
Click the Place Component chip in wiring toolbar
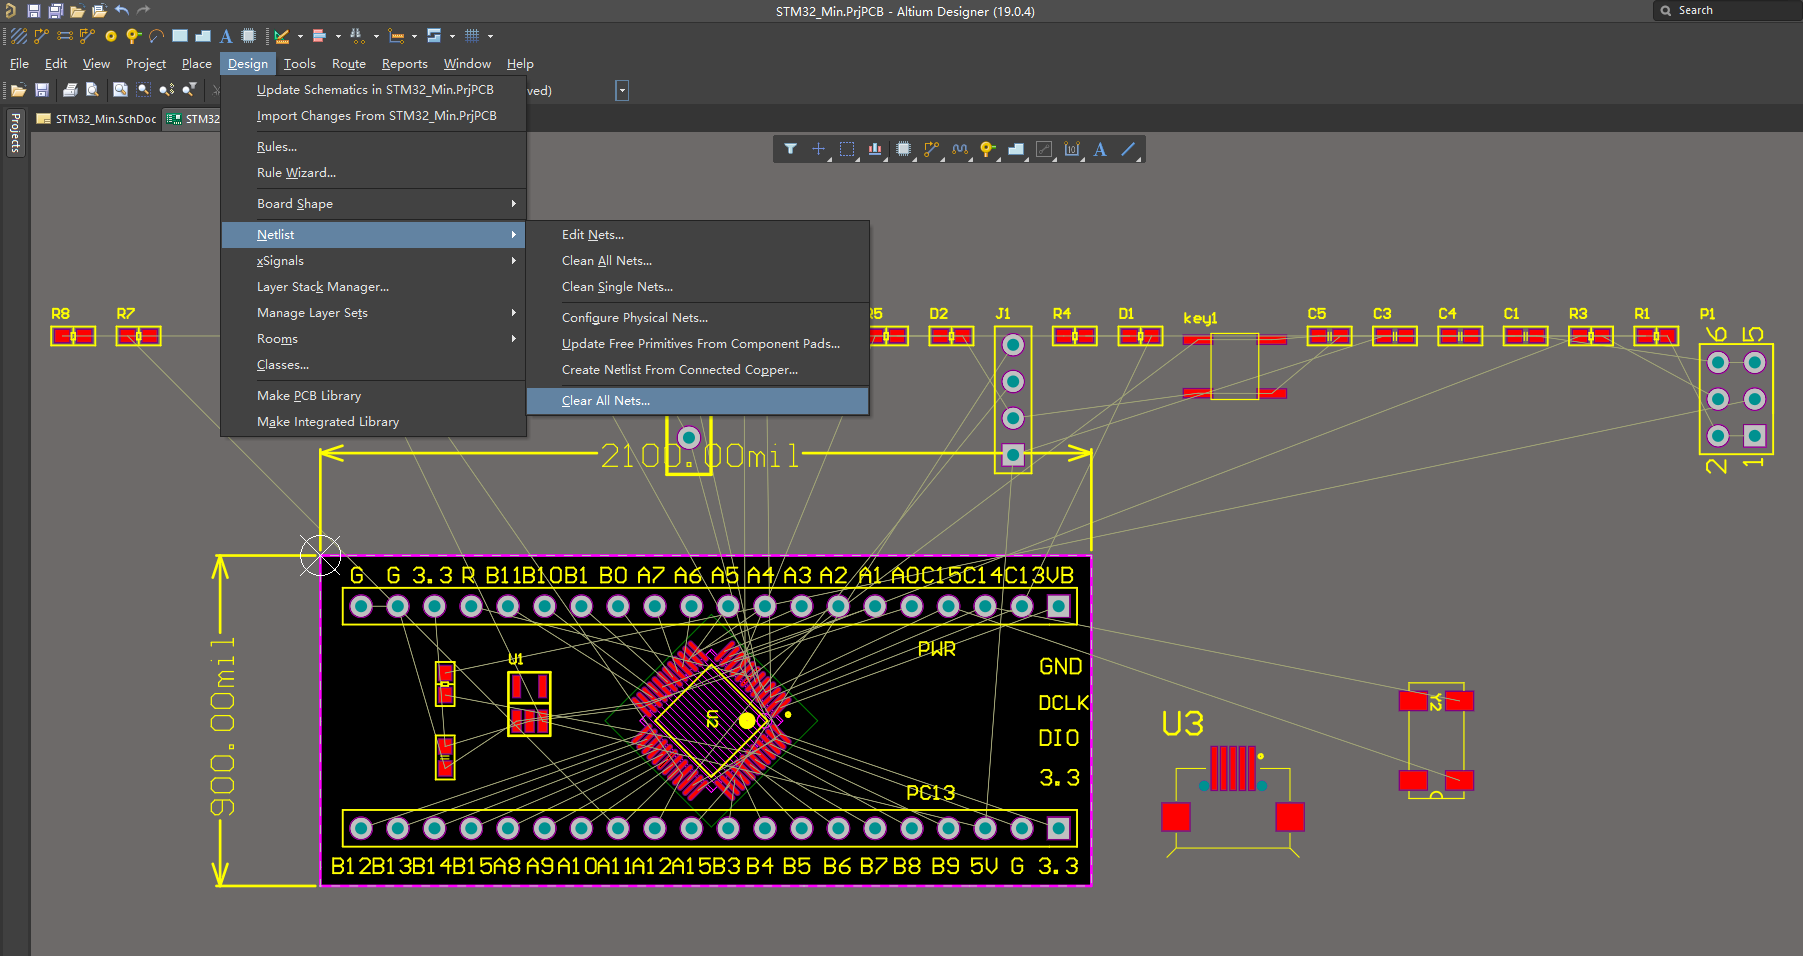[x=249, y=36]
